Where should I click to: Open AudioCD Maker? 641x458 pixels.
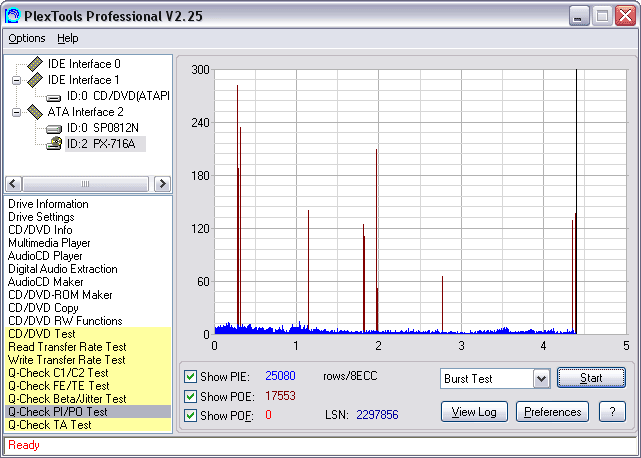45,282
